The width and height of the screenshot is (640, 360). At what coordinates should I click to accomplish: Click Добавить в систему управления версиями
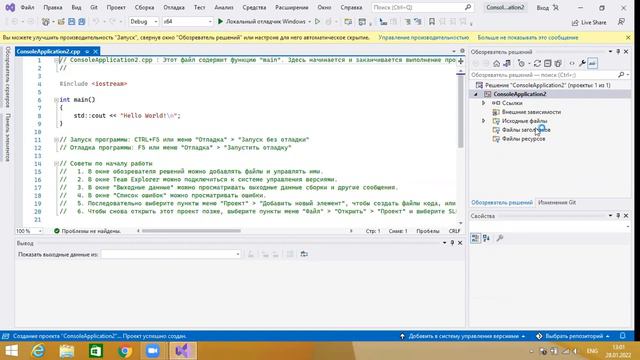point(463,336)
